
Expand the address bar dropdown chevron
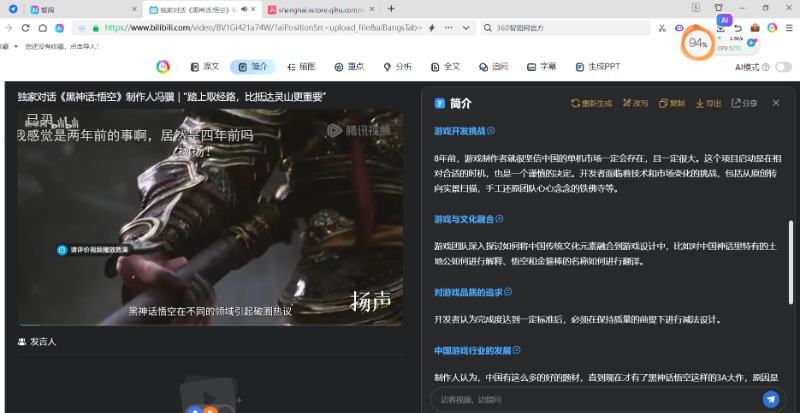(x=466, y=28)
